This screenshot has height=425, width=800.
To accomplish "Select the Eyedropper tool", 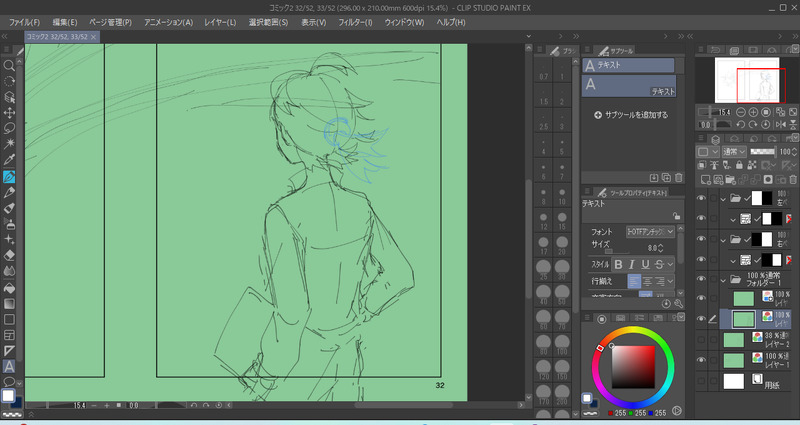I will (9, 160).
